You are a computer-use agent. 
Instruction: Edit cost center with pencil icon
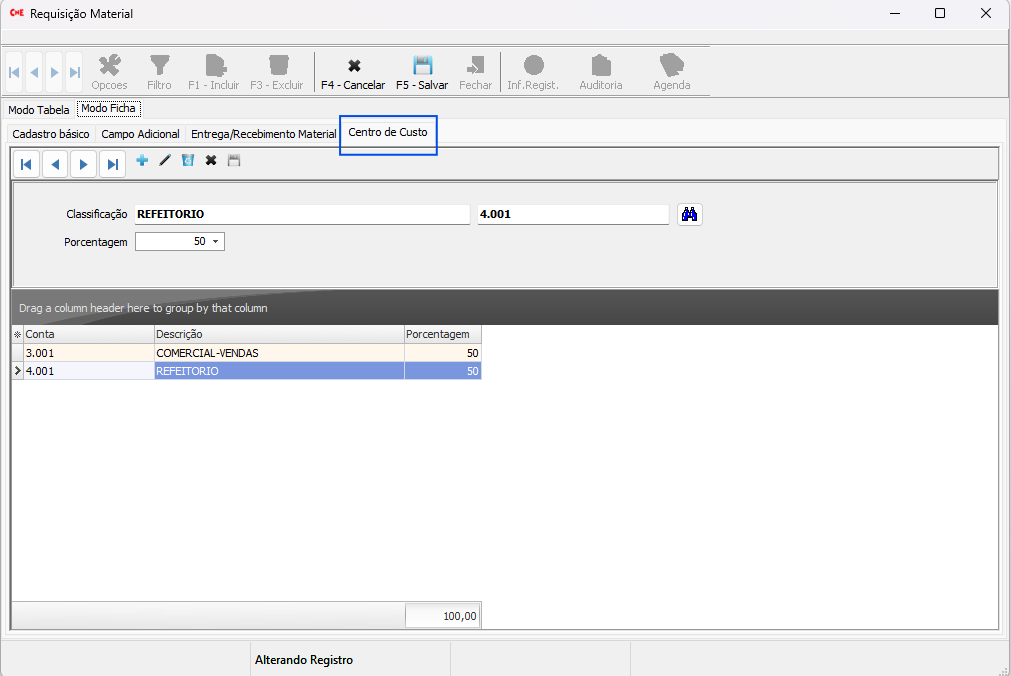165,160
